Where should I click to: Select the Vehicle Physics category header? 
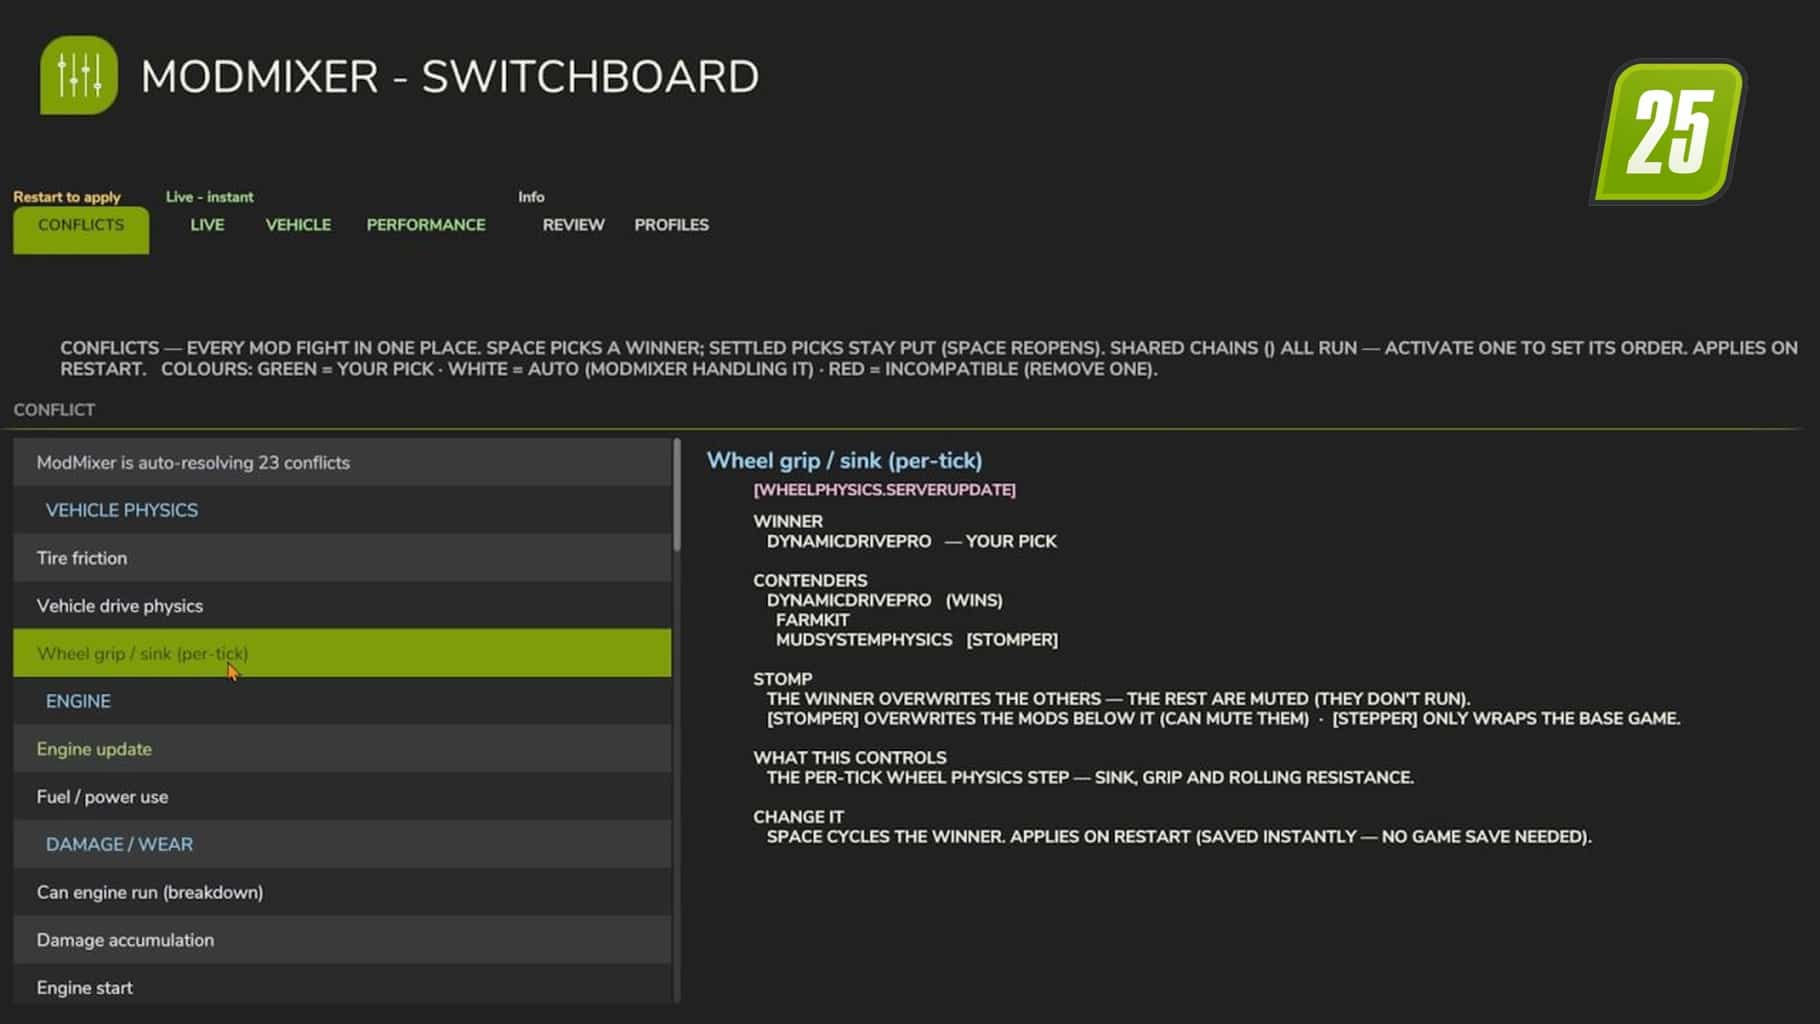pos(342,510)
